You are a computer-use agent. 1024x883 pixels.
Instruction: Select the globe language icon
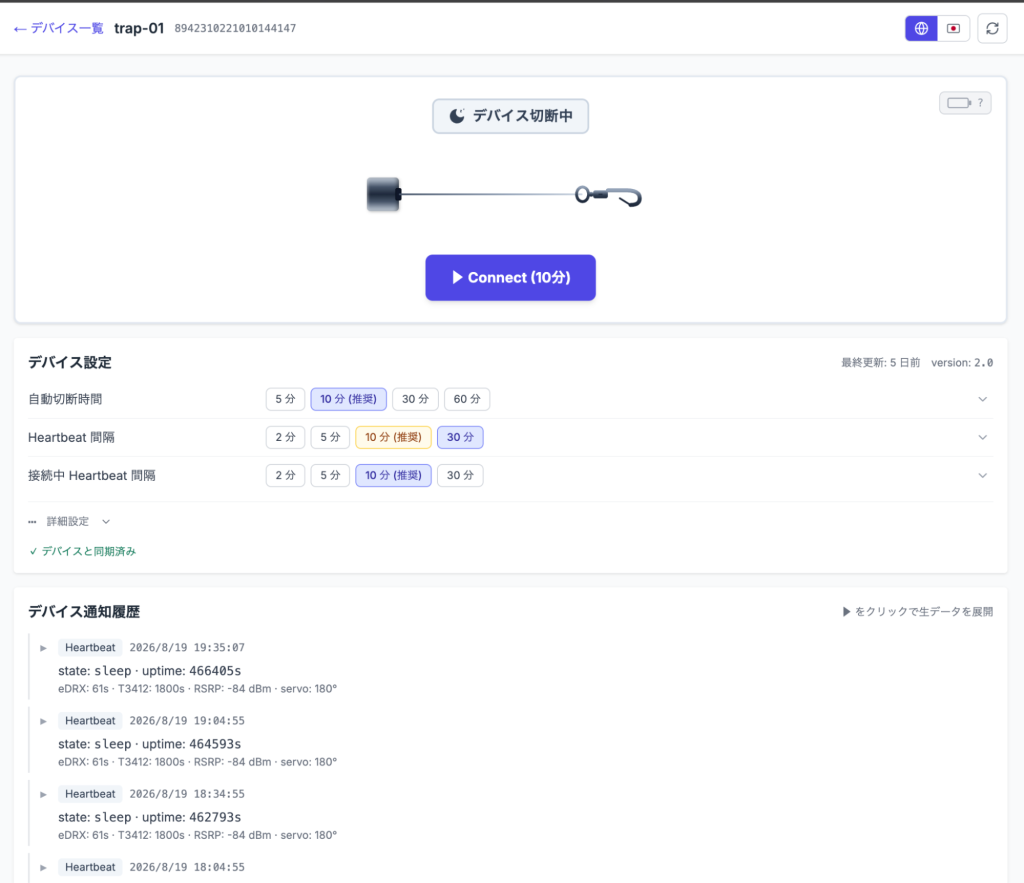pyautogui.click(x=921, y=29)
